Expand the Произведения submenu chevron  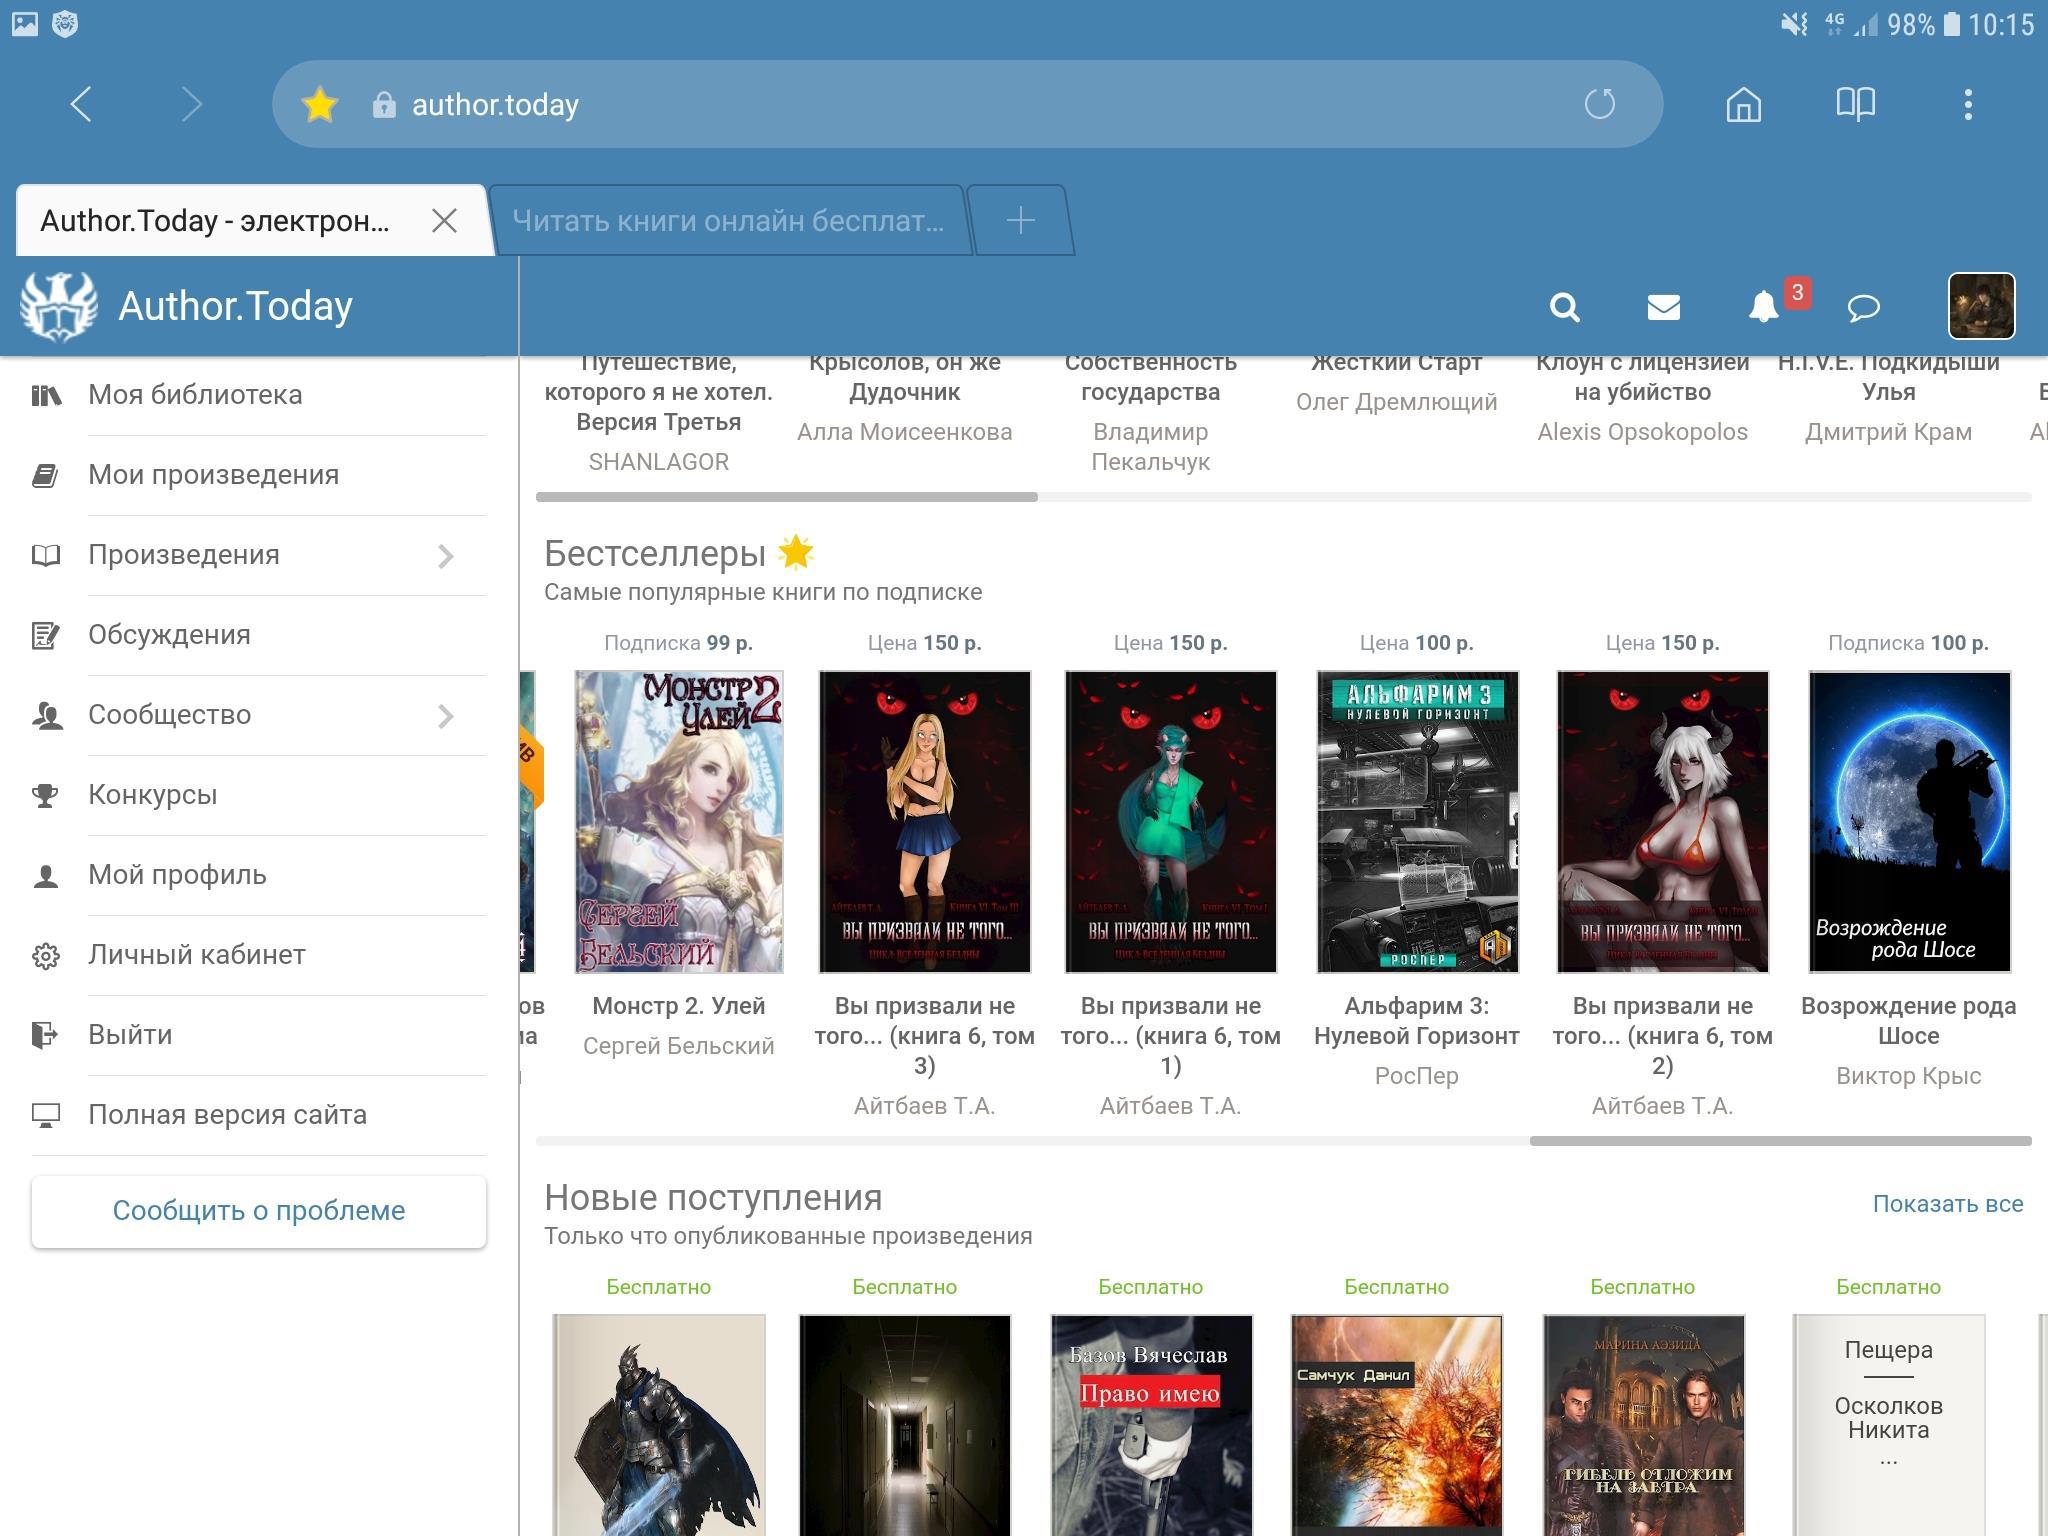446,556
